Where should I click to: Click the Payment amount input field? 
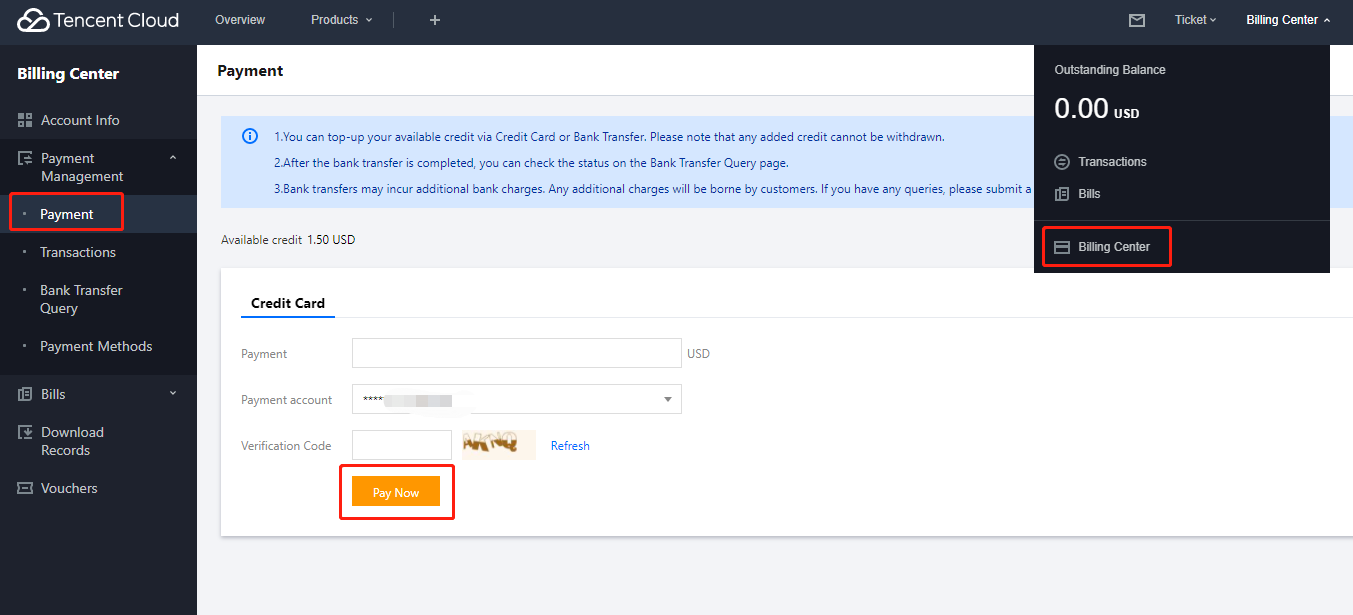[517, 353]
